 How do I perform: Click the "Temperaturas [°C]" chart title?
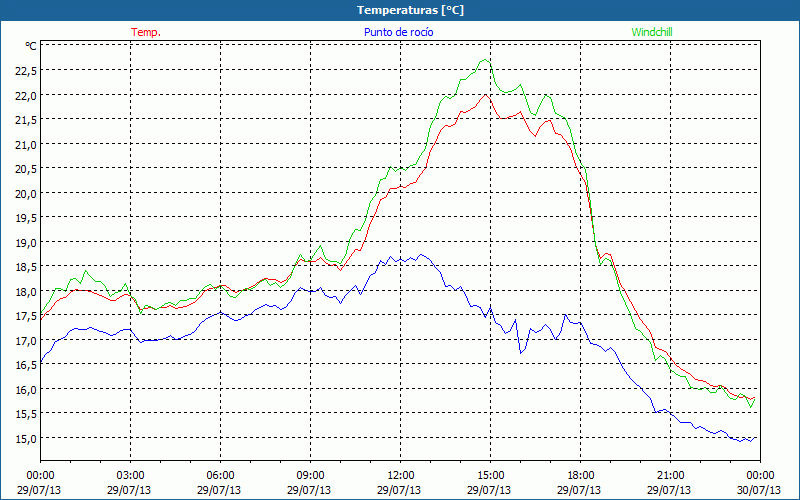click(x=410, y=10)
